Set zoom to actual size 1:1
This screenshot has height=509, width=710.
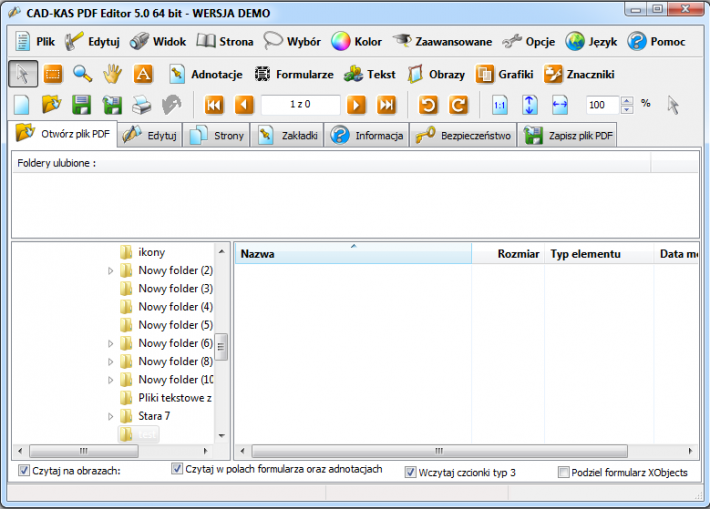pos(500,105)
